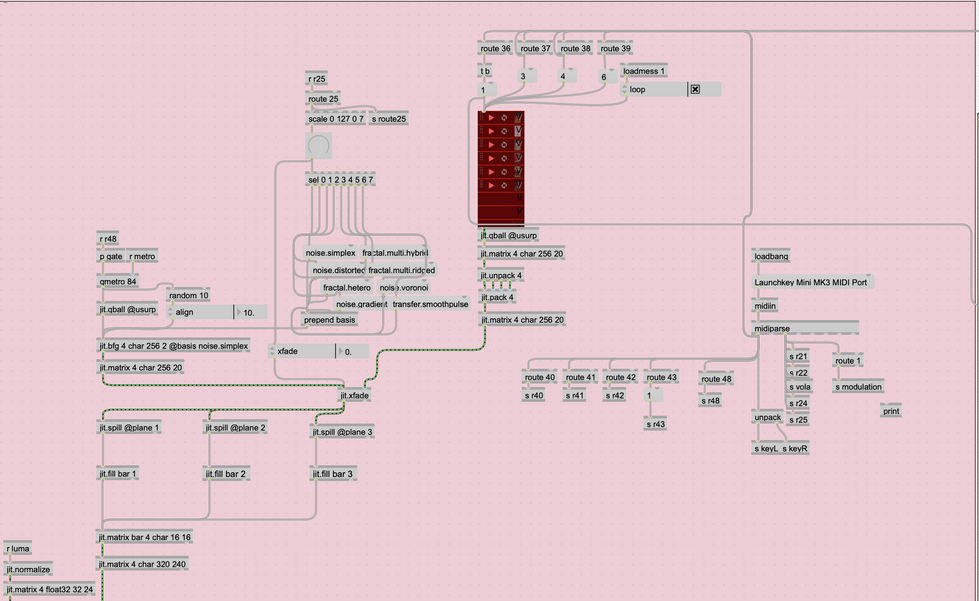Play the first clip in the red playlist

491,118
